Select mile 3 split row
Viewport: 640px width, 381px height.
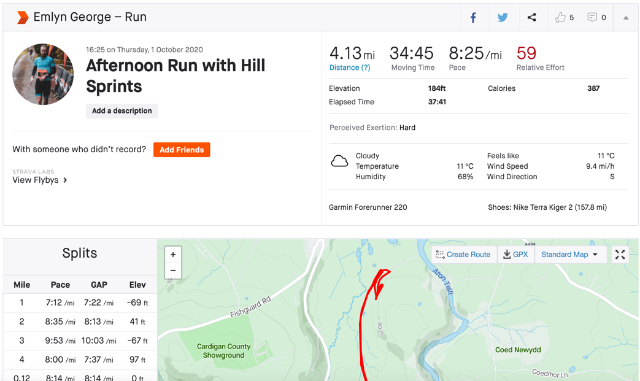click(80, 341)
